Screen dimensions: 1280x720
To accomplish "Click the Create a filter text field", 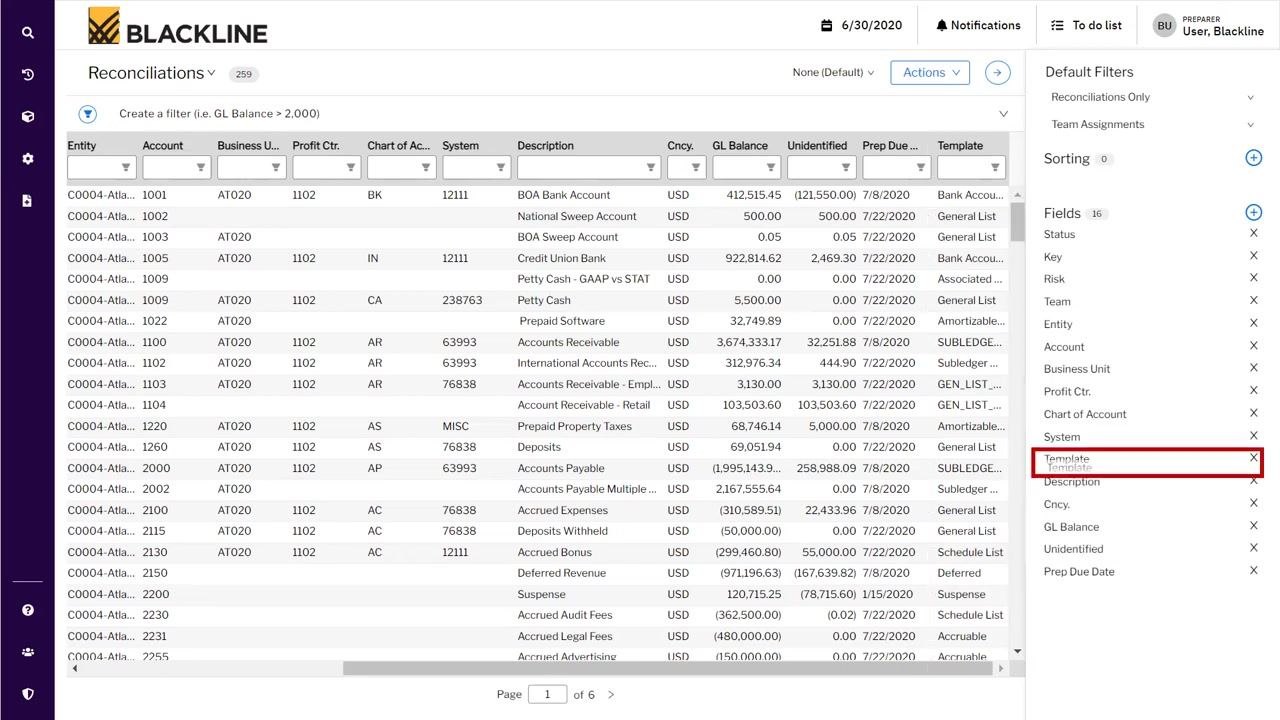I will (219, 113).
